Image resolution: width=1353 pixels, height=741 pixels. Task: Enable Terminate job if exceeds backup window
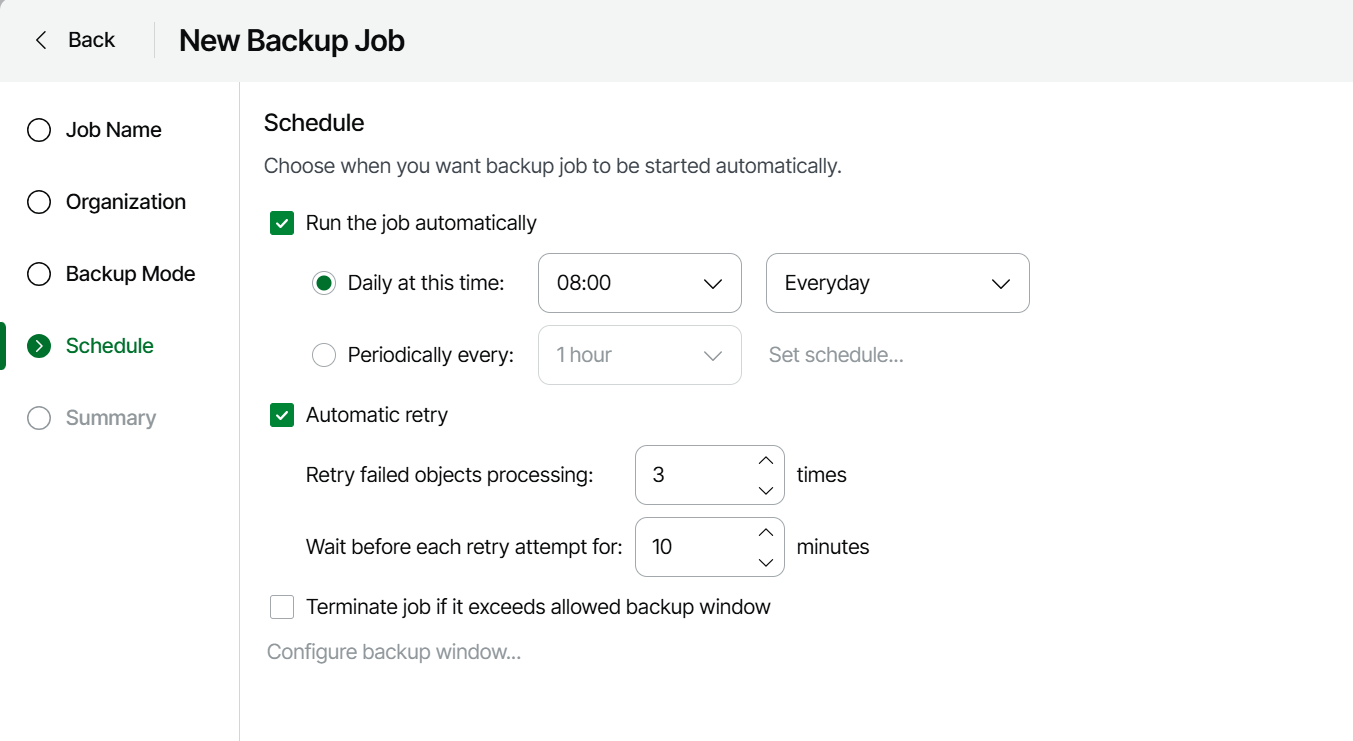coord(282,607)
